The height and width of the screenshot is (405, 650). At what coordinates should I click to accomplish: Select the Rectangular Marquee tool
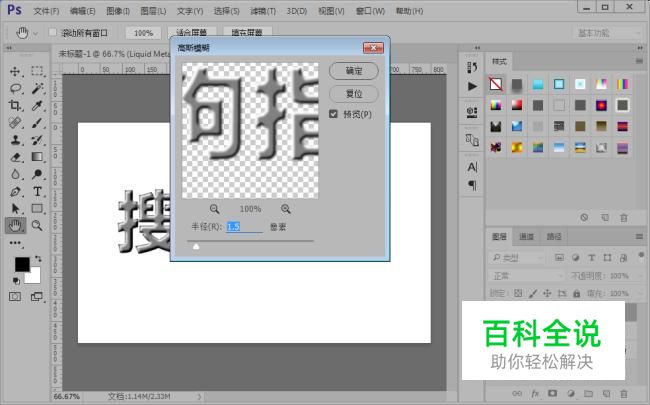tap(37, 71)
